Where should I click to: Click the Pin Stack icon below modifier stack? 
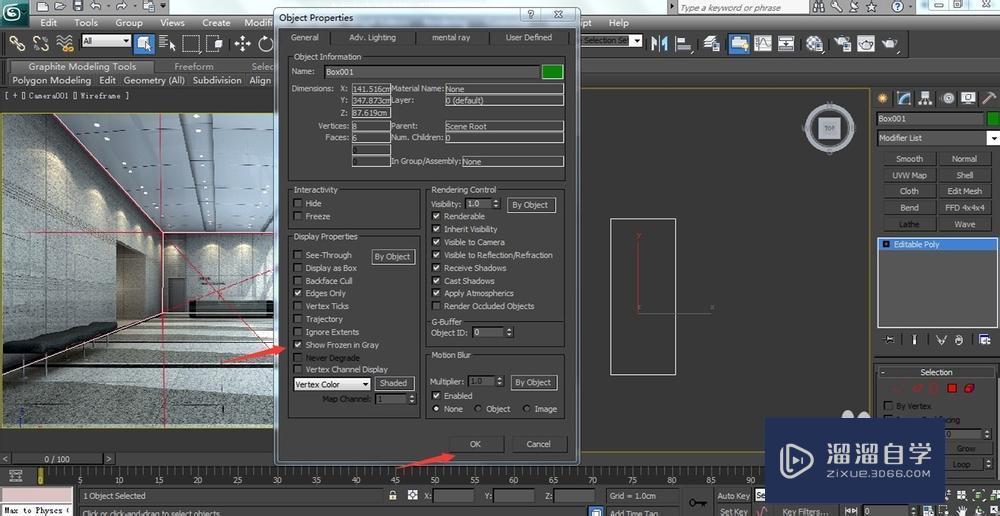(x=890, y=340)
